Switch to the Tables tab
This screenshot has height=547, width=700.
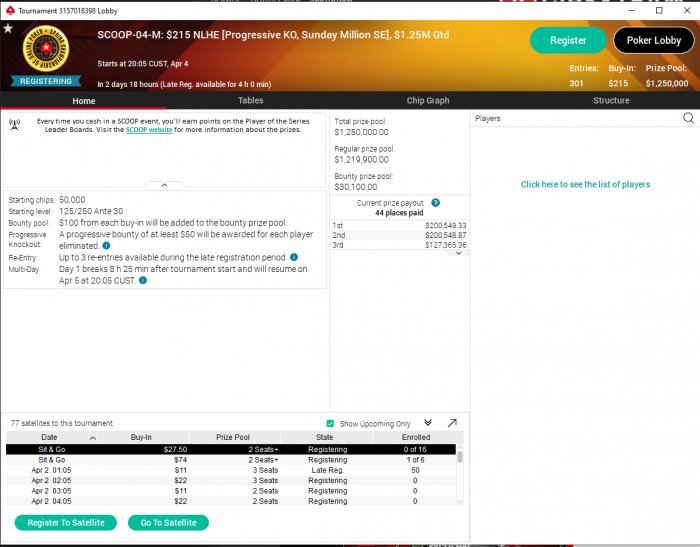pyautogui.click(x=250, y=100)
